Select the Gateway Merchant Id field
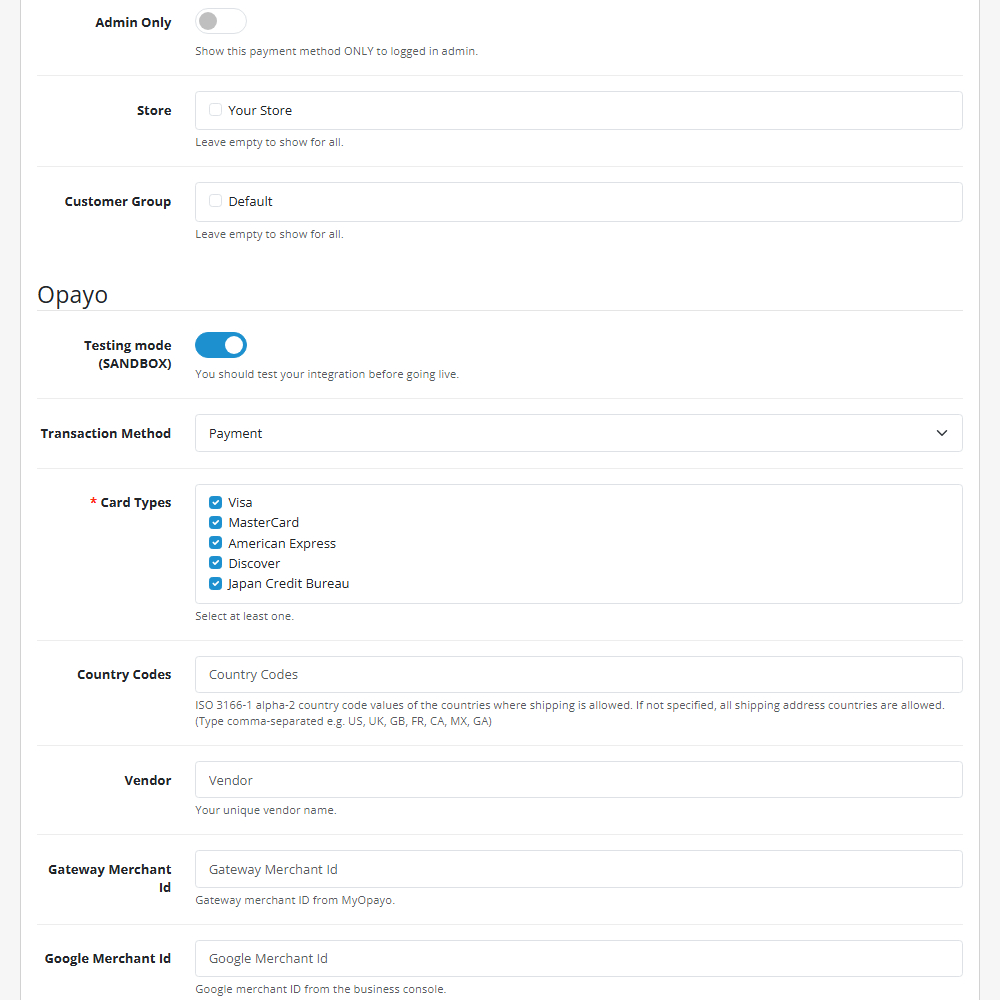 click(x=578, y=869)
